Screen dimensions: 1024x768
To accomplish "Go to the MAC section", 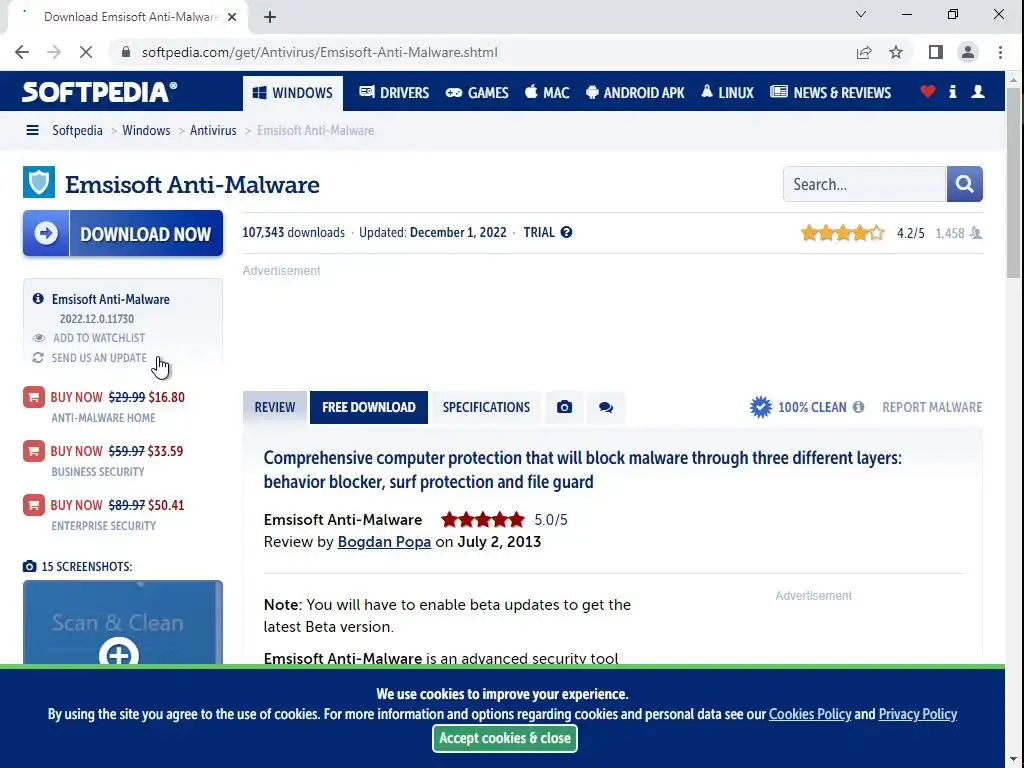I will coord(547,93).
